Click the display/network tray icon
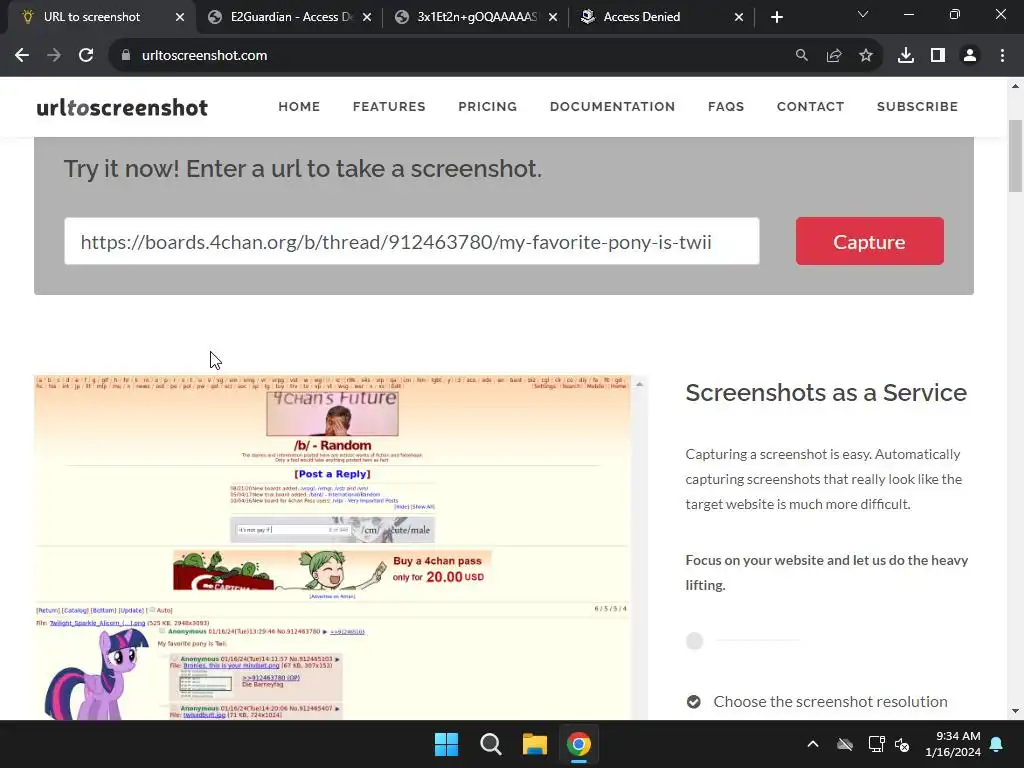Screen dimensions: 1024x768 point(876,744)
